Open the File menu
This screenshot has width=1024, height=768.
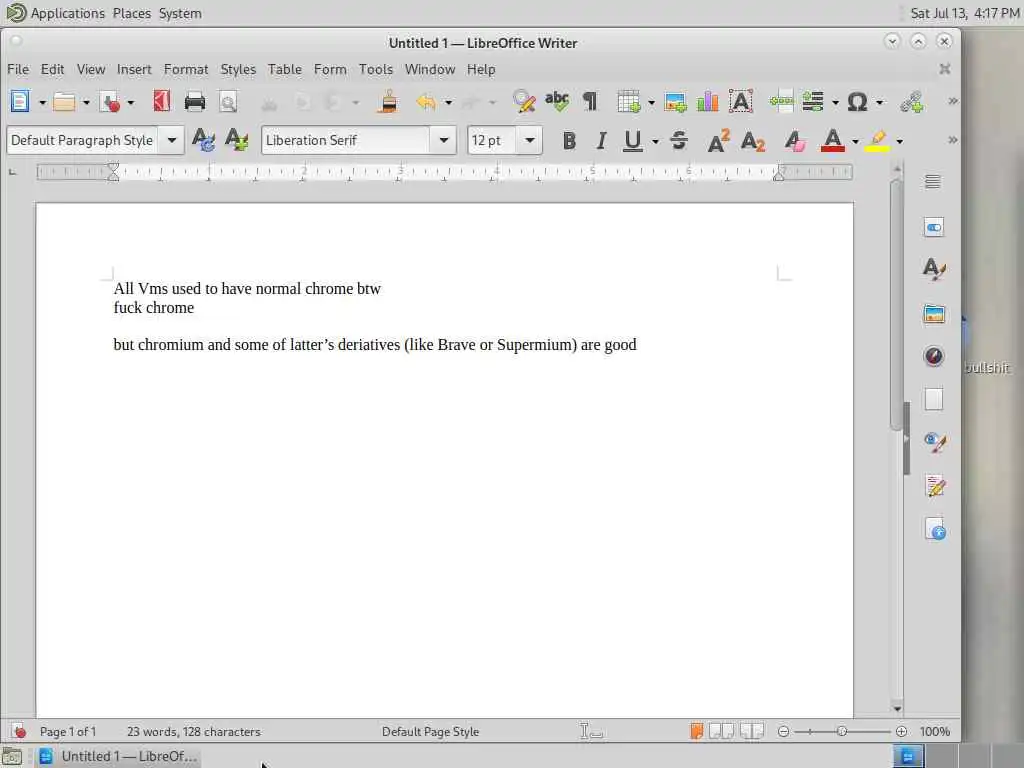pyautogui.click(x=18, y=69)
